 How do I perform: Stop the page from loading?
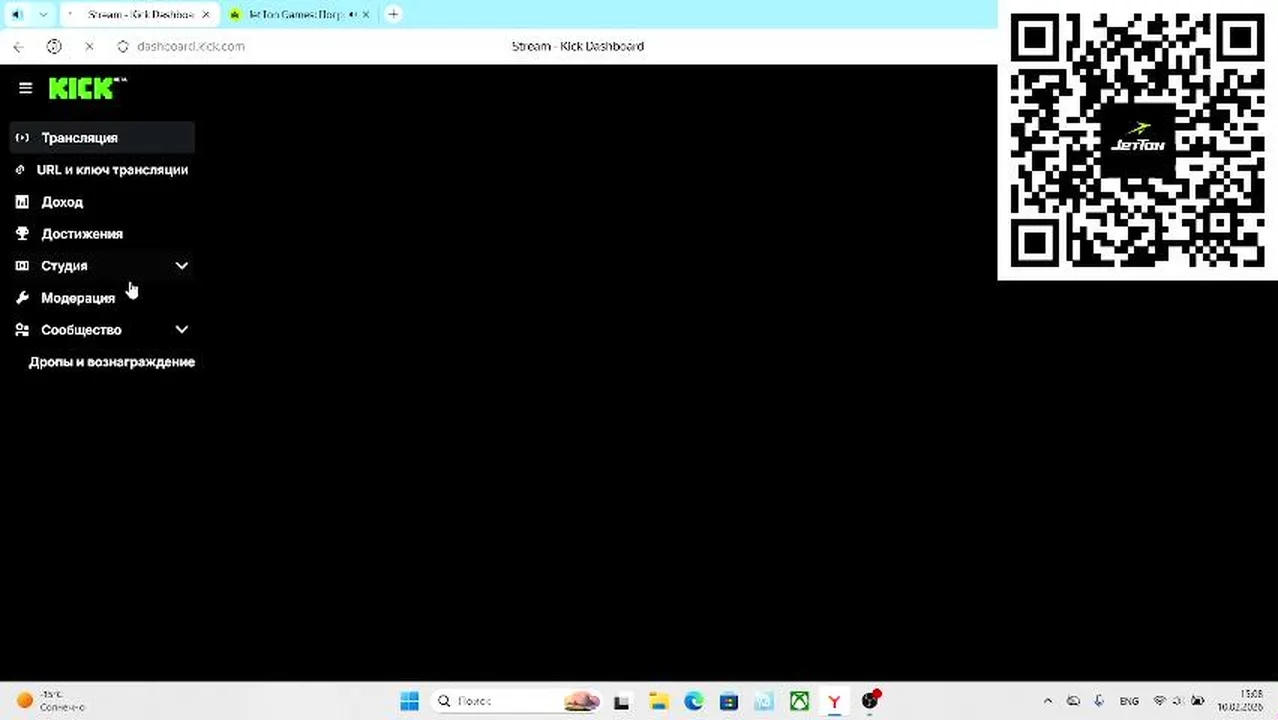click(89, 46)
